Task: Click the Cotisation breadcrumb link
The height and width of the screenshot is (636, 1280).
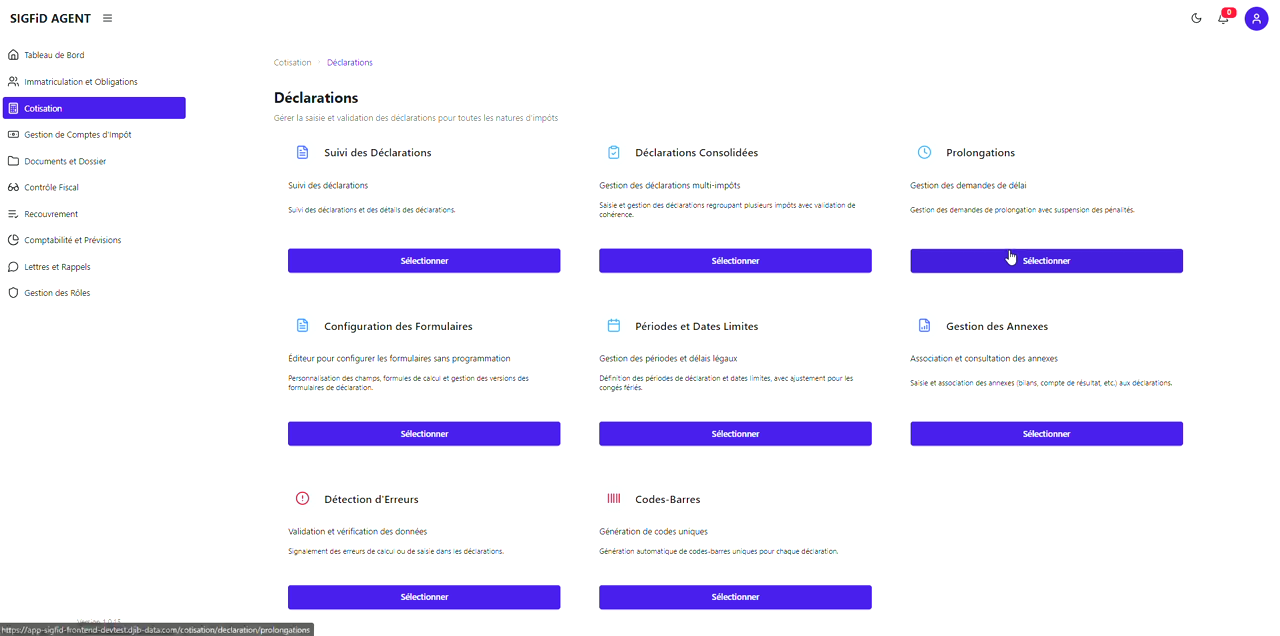Action: pos(292,63)
